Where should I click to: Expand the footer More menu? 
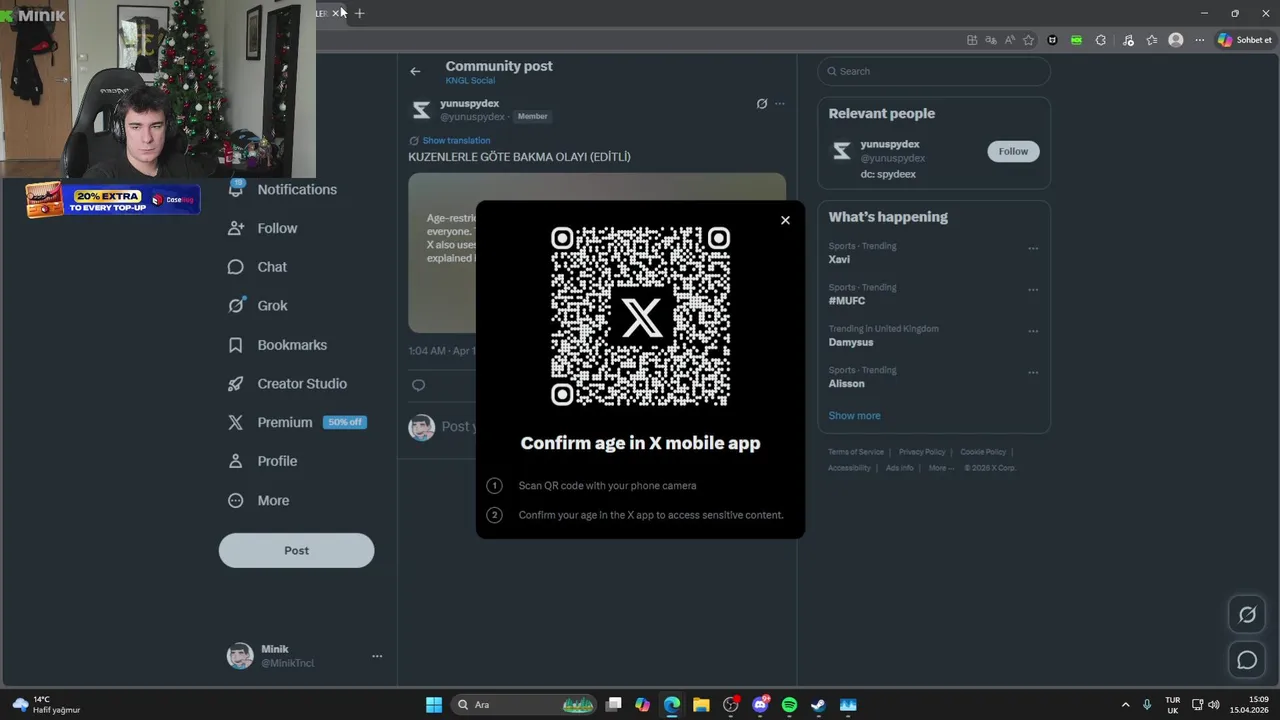[x=941, y=468]
